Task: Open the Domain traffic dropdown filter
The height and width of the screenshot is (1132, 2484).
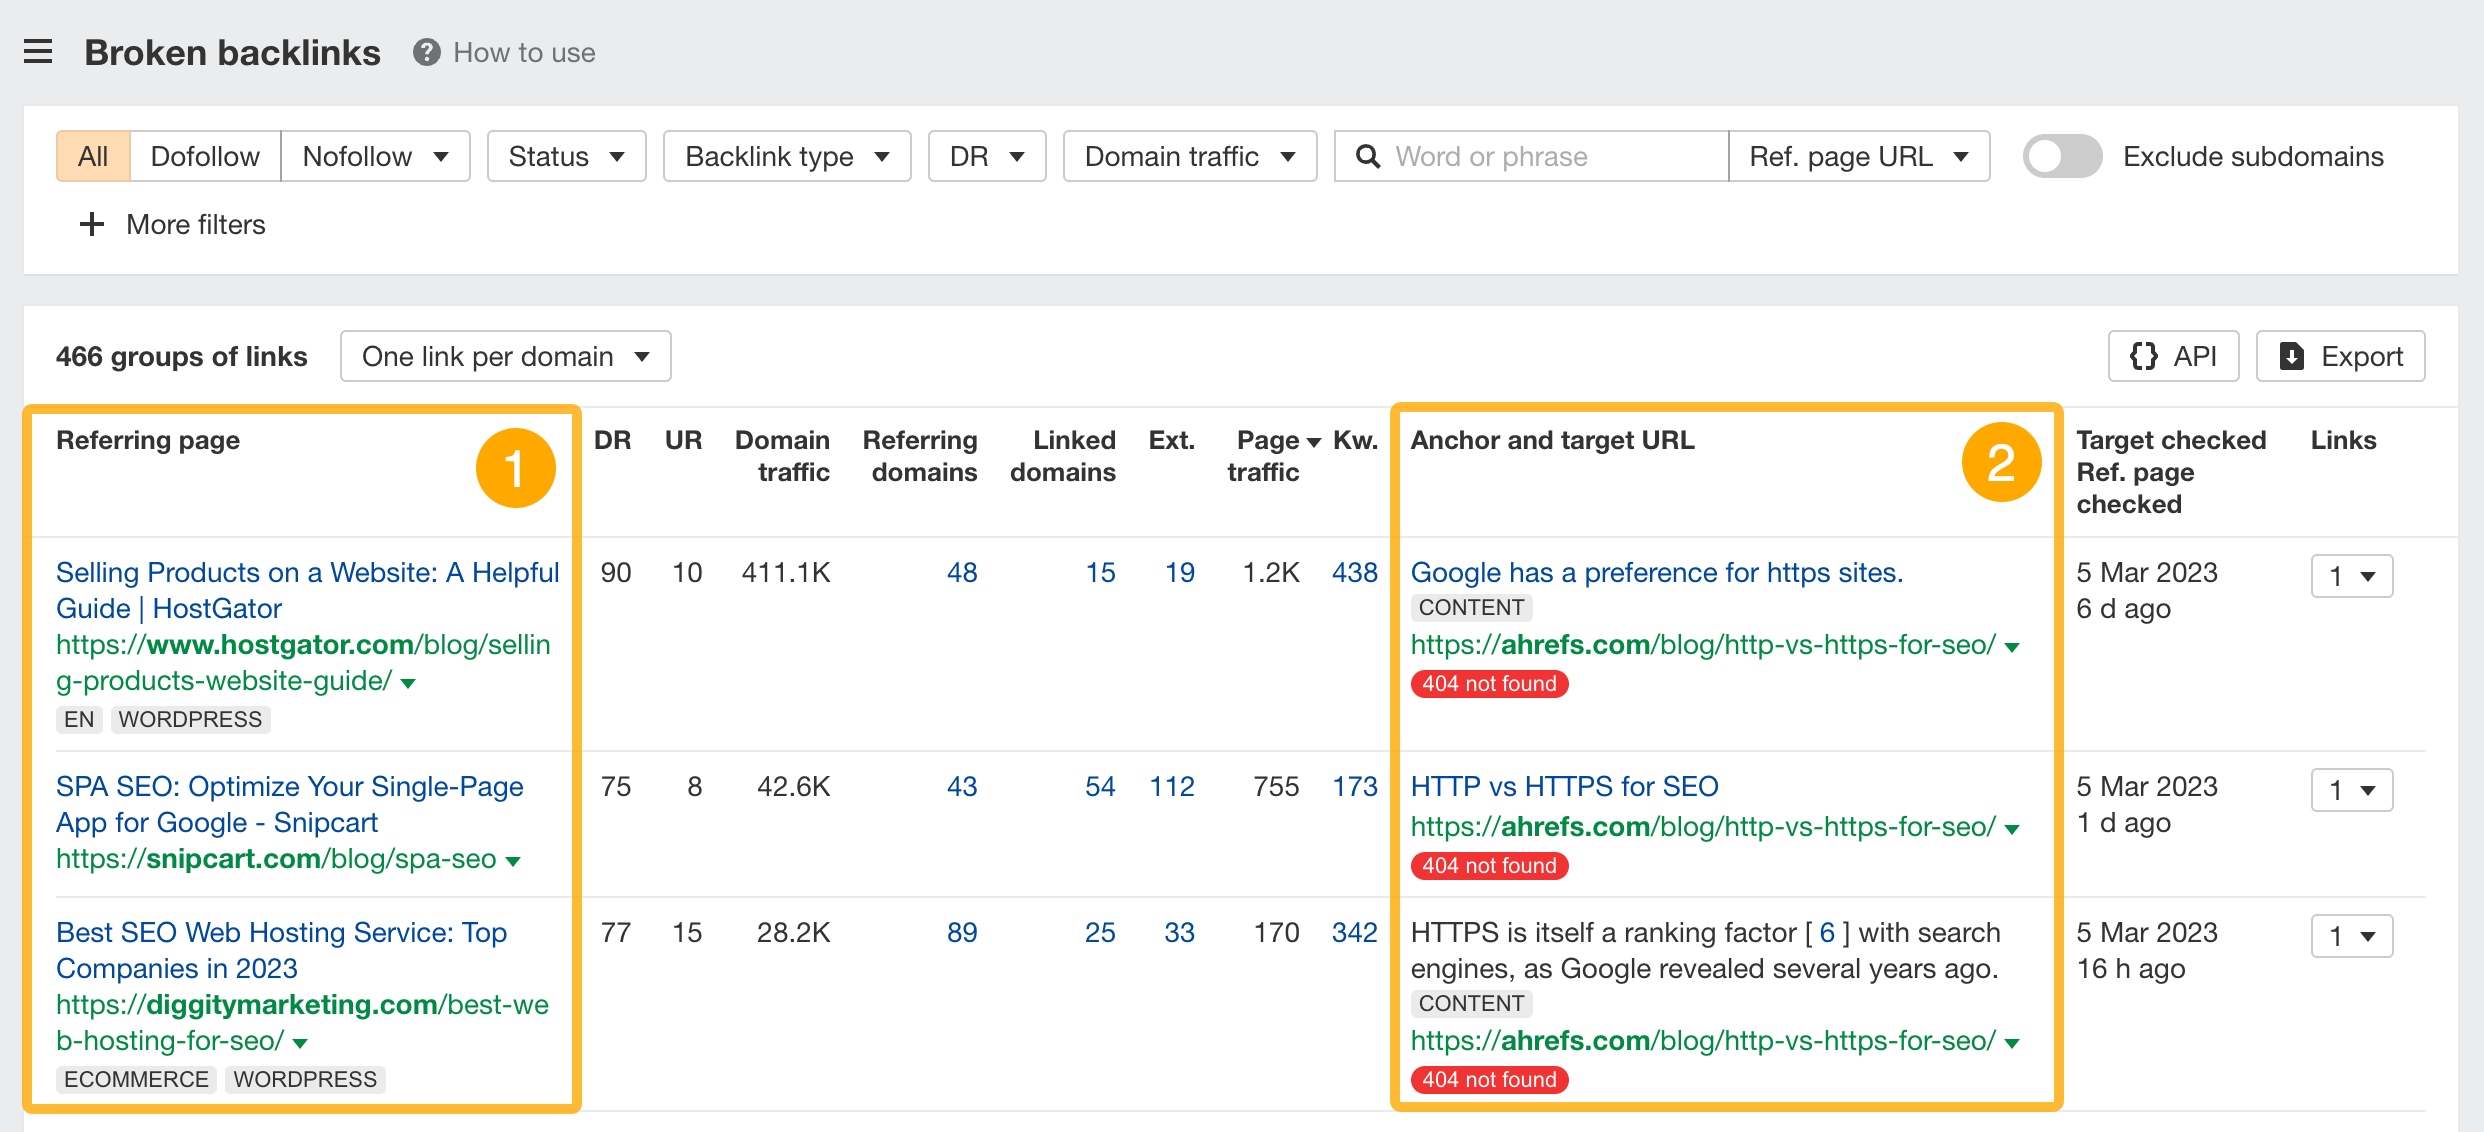Action: coord(1188,157)
